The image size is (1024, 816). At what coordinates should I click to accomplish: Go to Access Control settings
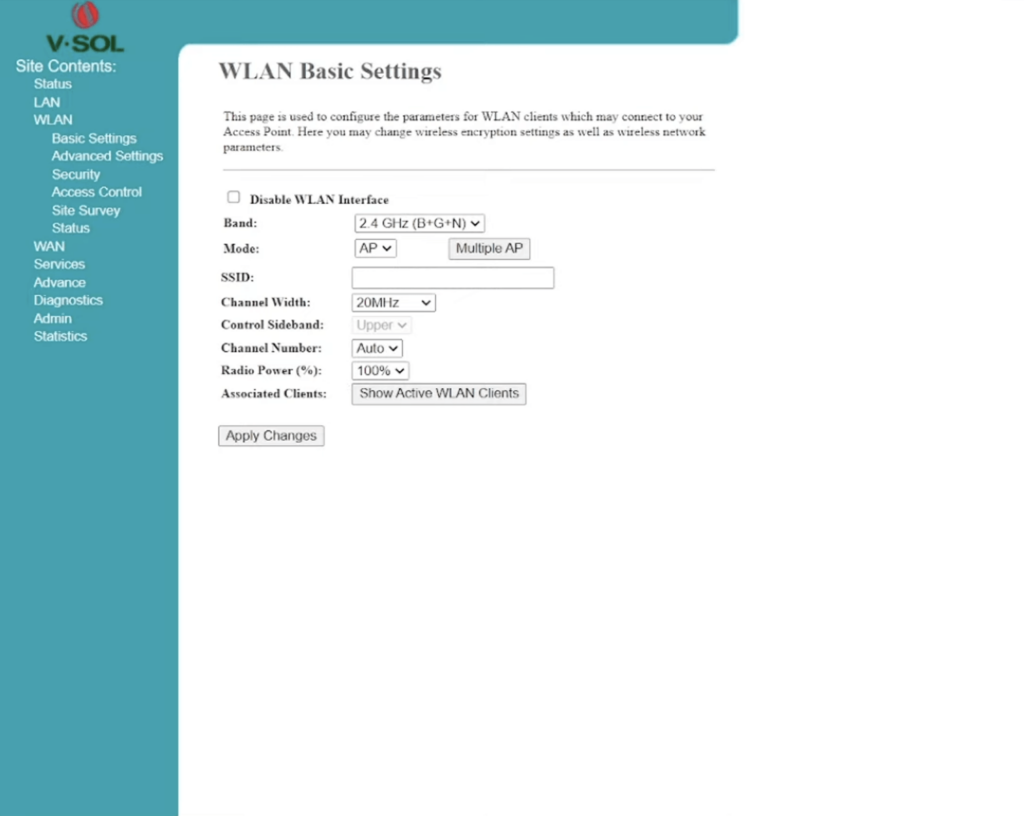coord(96,192)
